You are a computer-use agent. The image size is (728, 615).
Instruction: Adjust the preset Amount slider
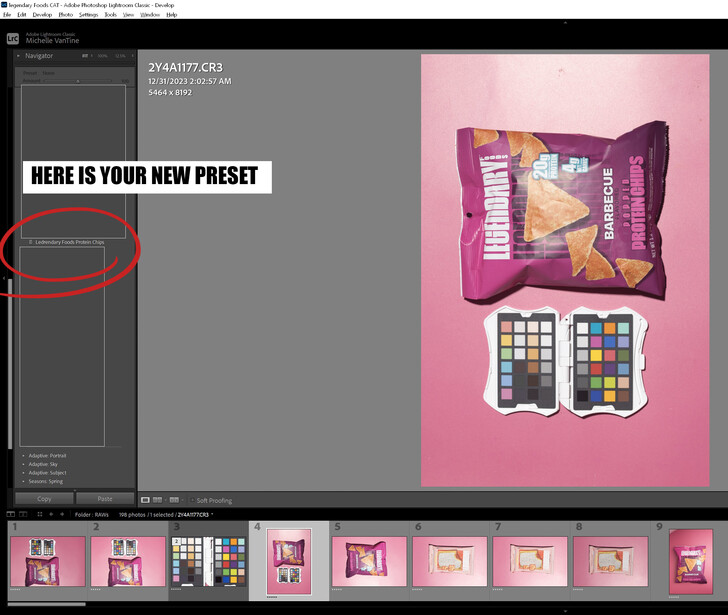78,81
